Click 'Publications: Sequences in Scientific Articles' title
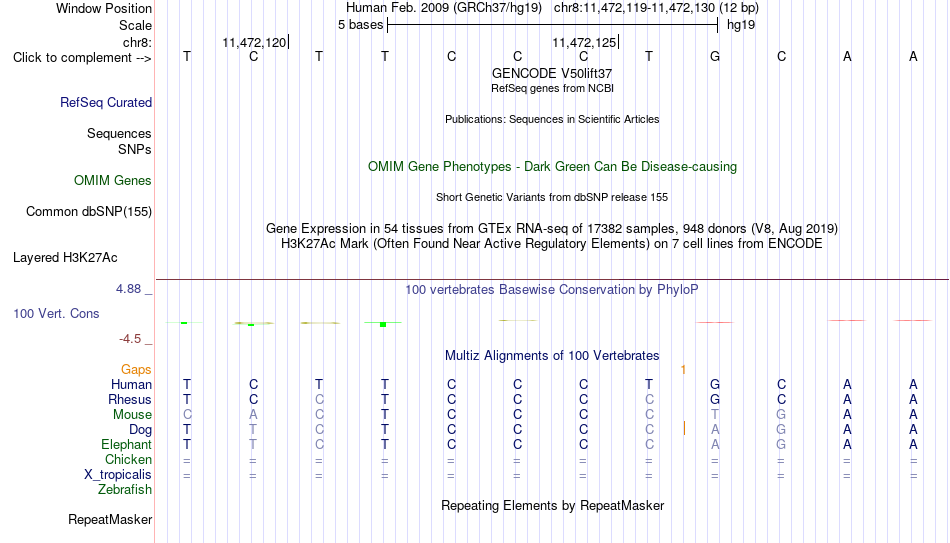Viewport: 950px width, 543px height. [x=552, y=119]
